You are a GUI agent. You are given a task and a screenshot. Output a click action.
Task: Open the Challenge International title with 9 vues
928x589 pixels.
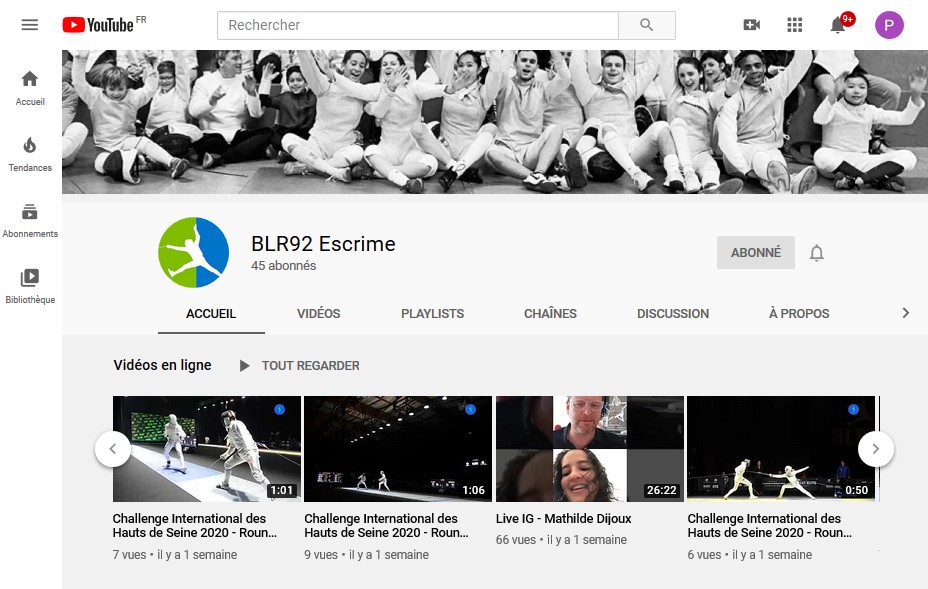(x=386, y=526)
